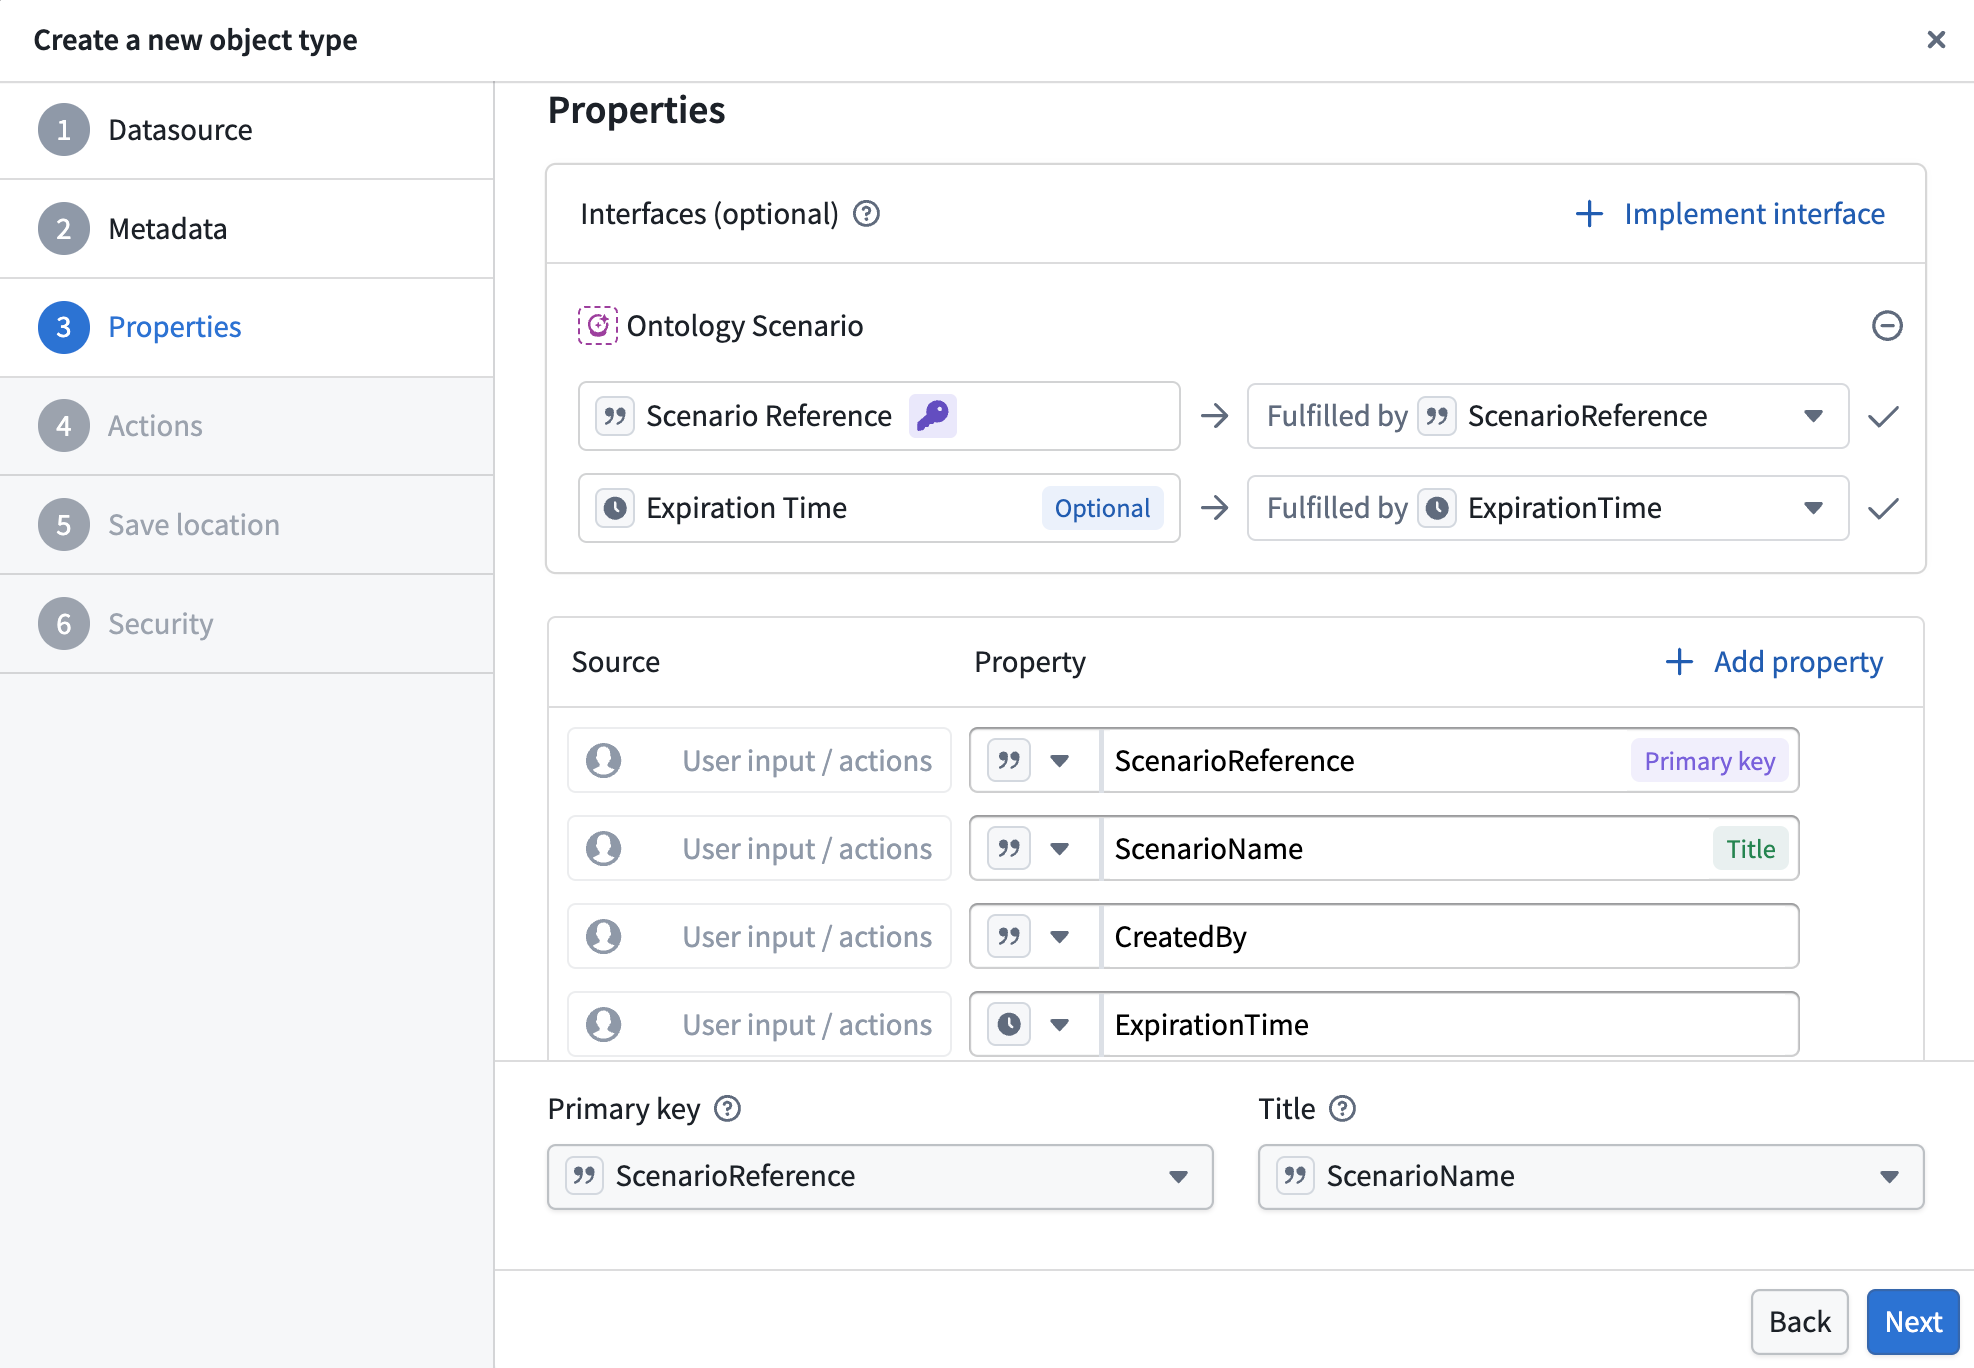Go to the Save location step

point(246,525)
